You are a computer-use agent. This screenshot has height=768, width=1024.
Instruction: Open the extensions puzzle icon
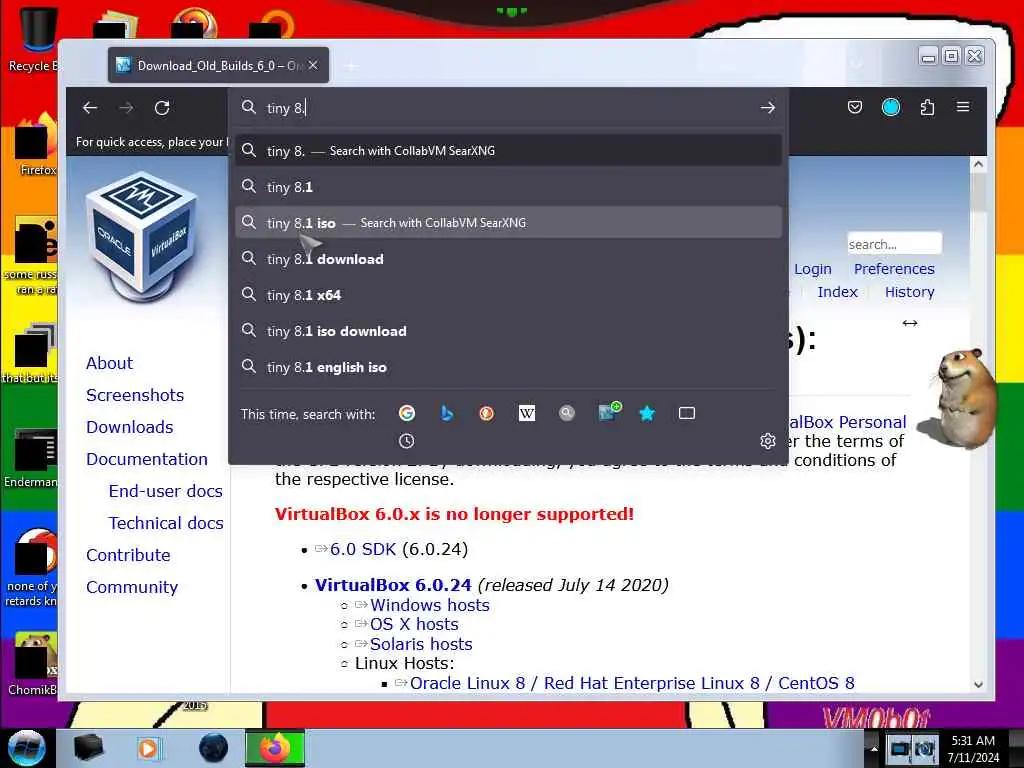(927, 107)
